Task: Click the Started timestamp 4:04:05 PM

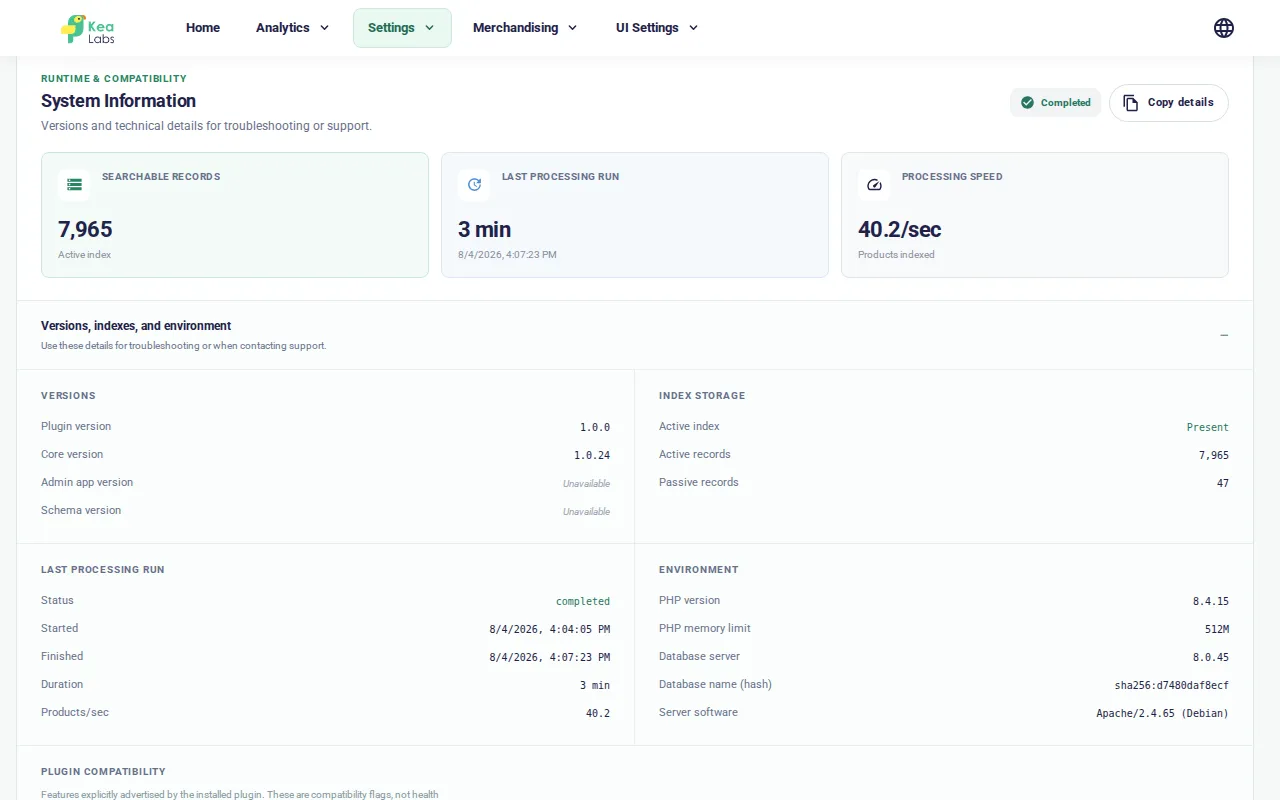Action: point(550,629)
